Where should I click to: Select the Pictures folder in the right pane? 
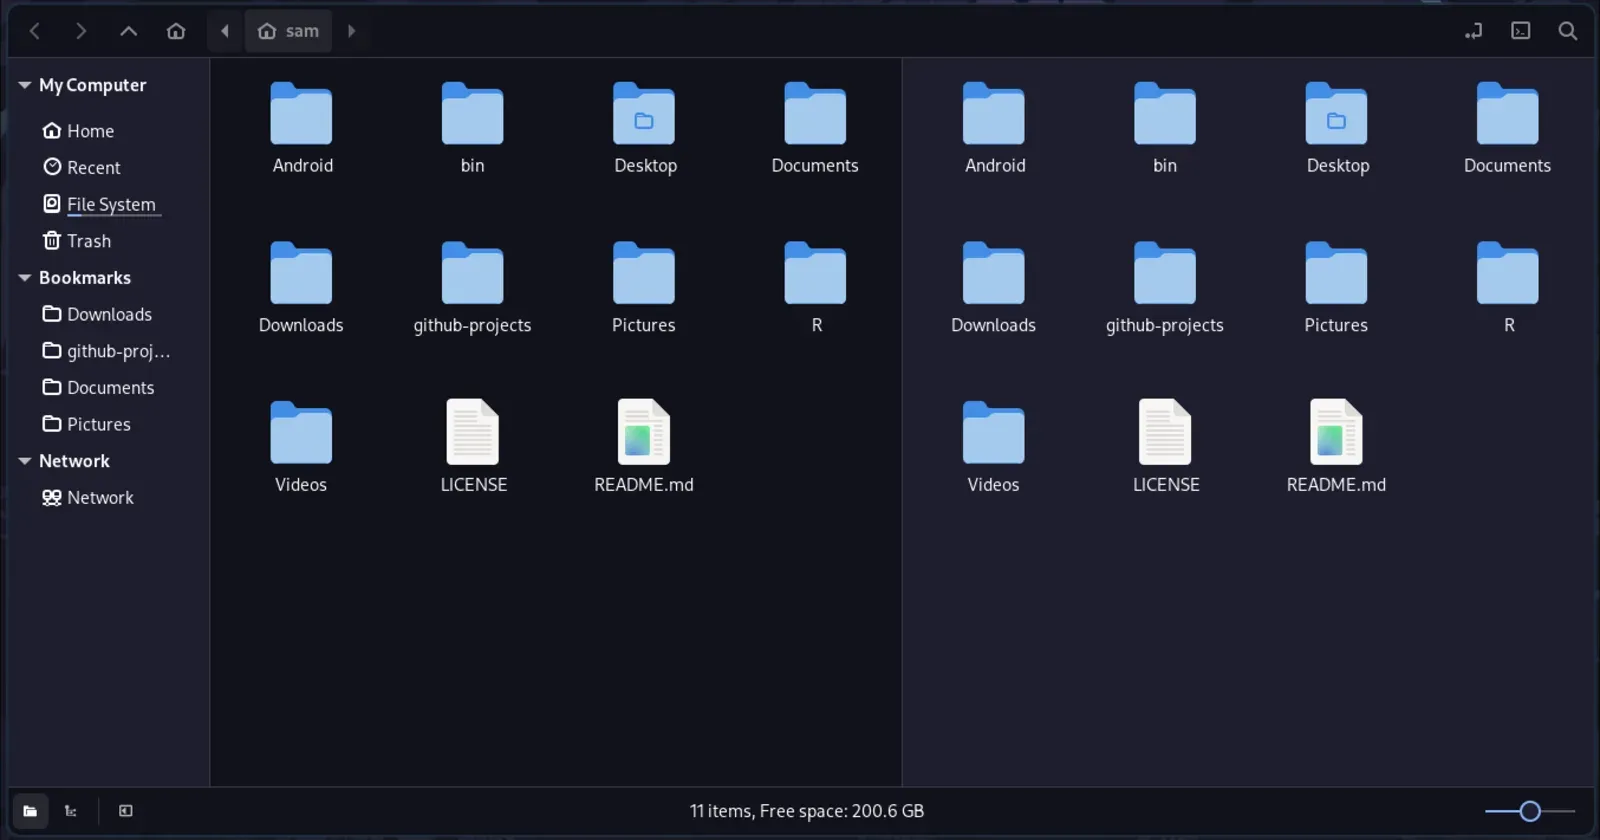(1336, 288)
